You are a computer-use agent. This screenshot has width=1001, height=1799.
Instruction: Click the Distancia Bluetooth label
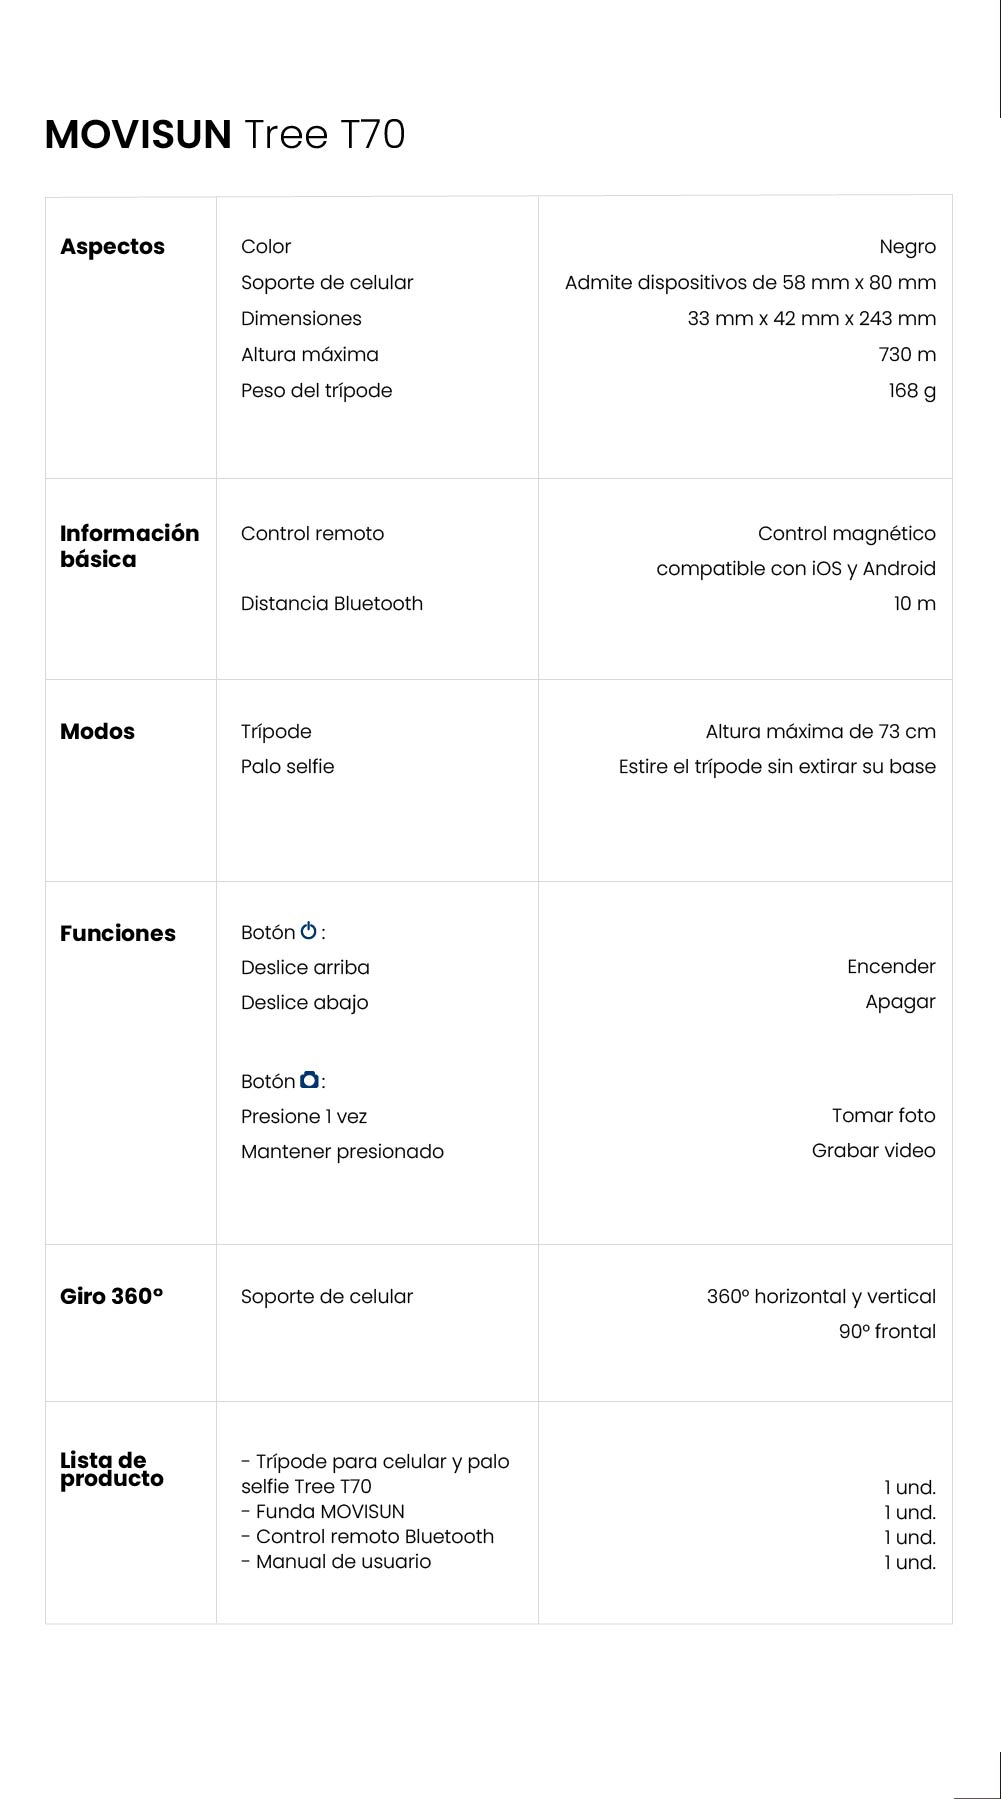(x=331, y=603)
